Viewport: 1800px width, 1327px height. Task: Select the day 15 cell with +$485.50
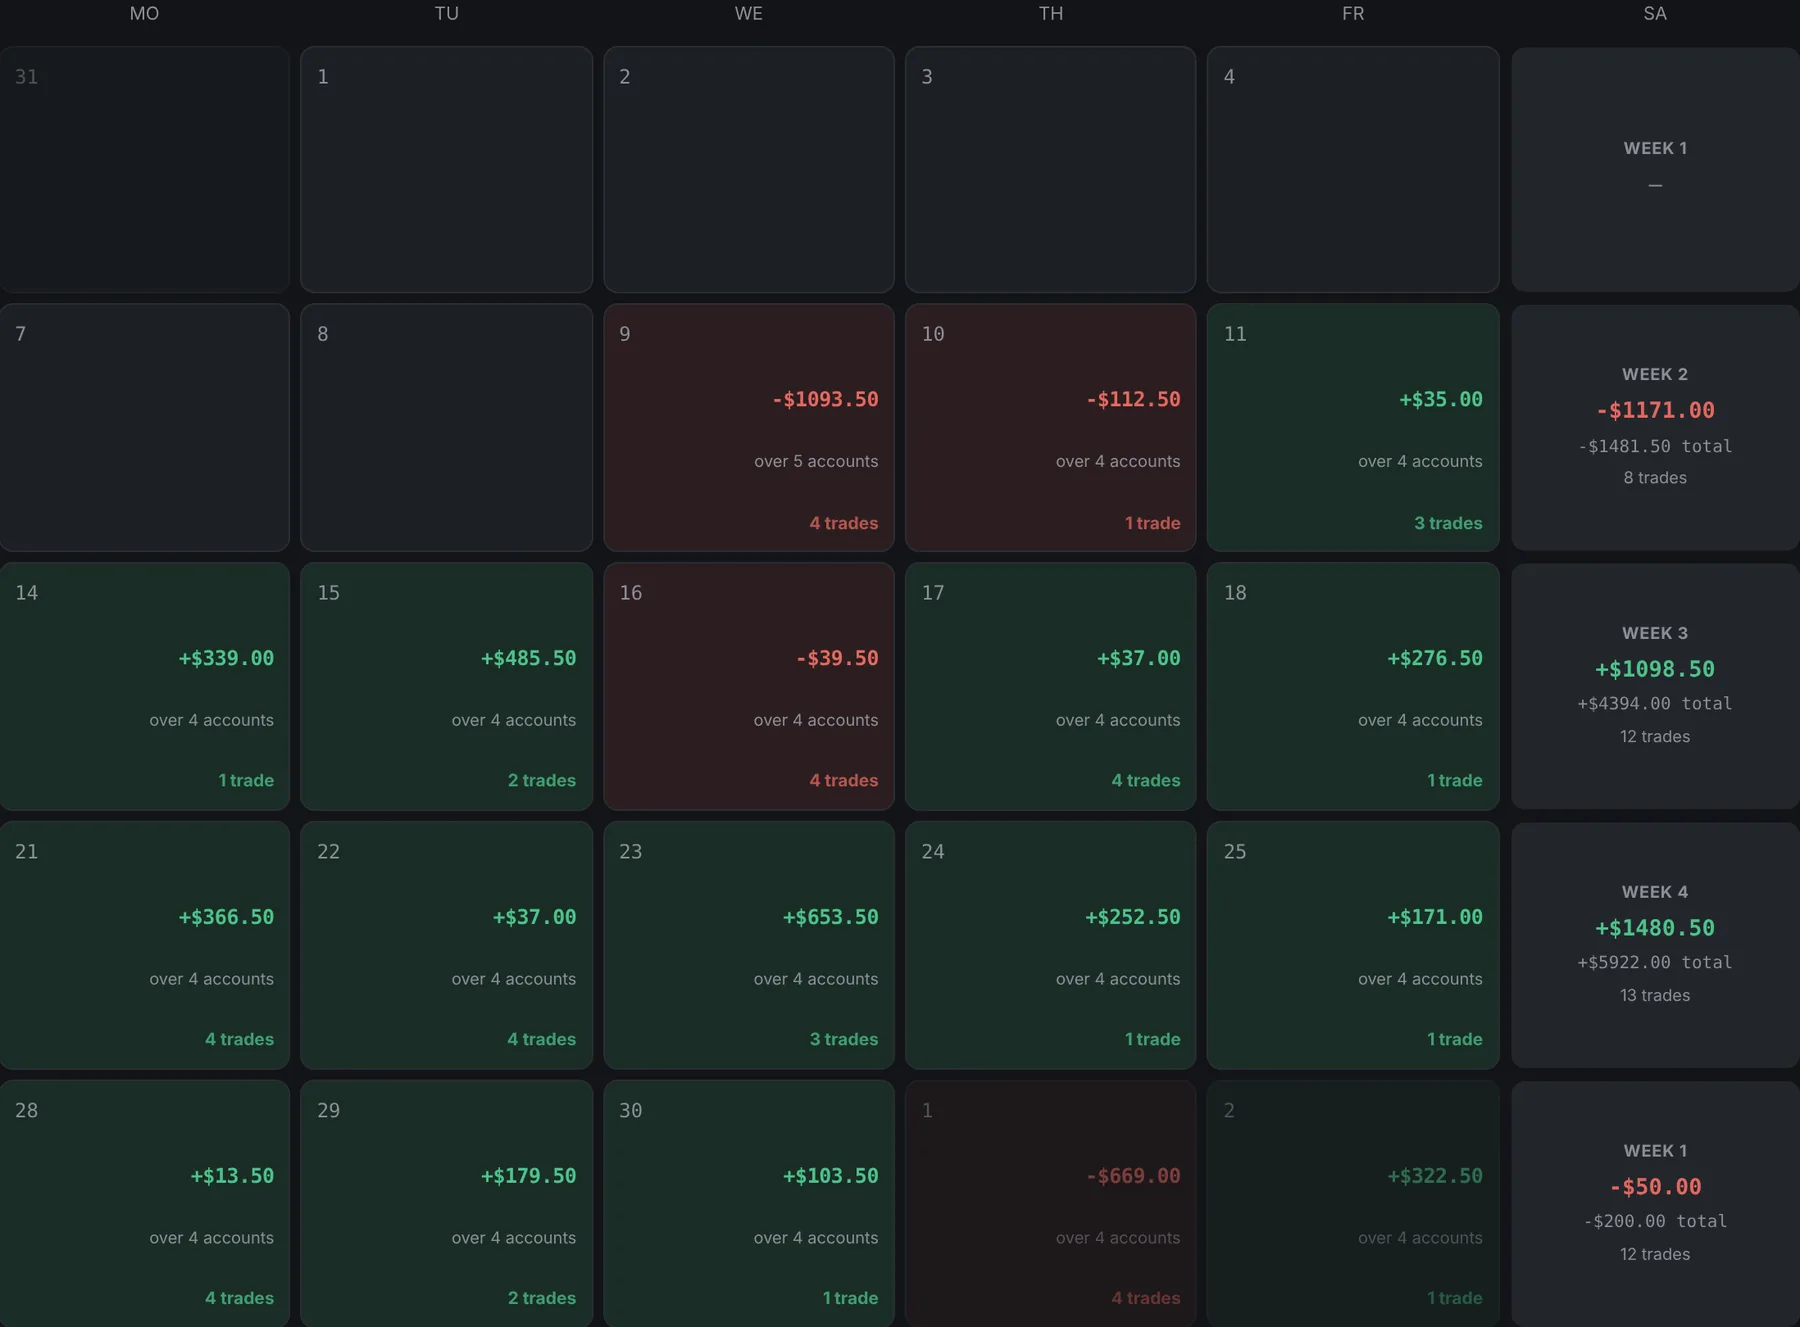coord(447,686)
